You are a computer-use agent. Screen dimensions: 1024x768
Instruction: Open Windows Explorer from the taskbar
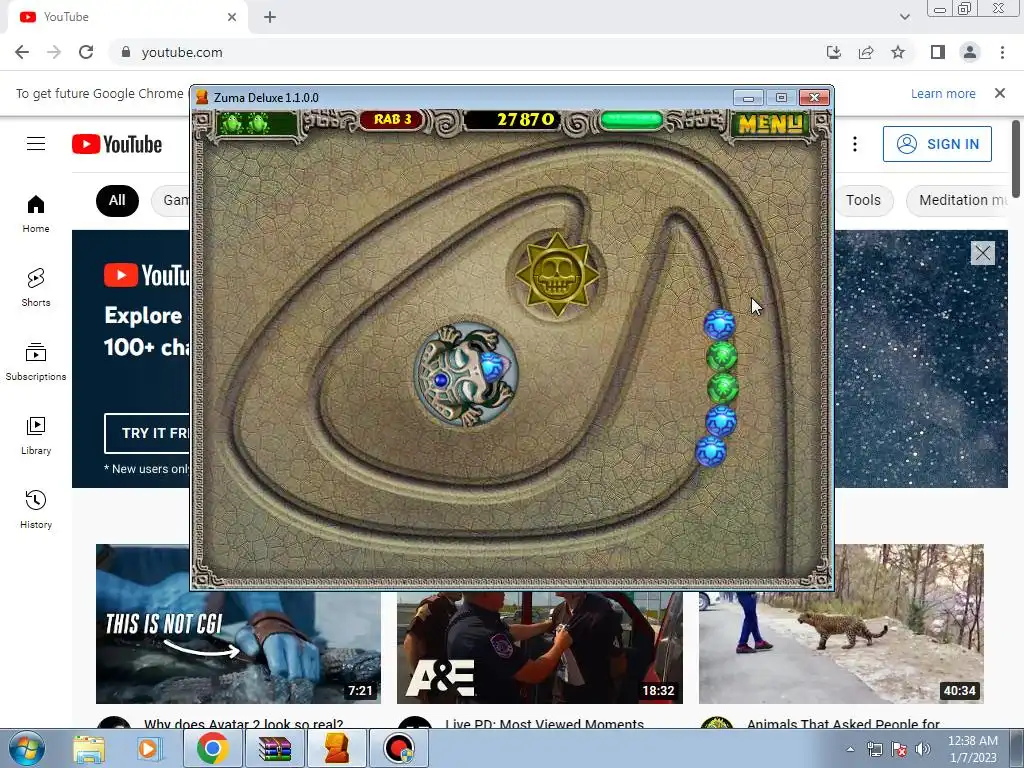[x=89, y=749]
